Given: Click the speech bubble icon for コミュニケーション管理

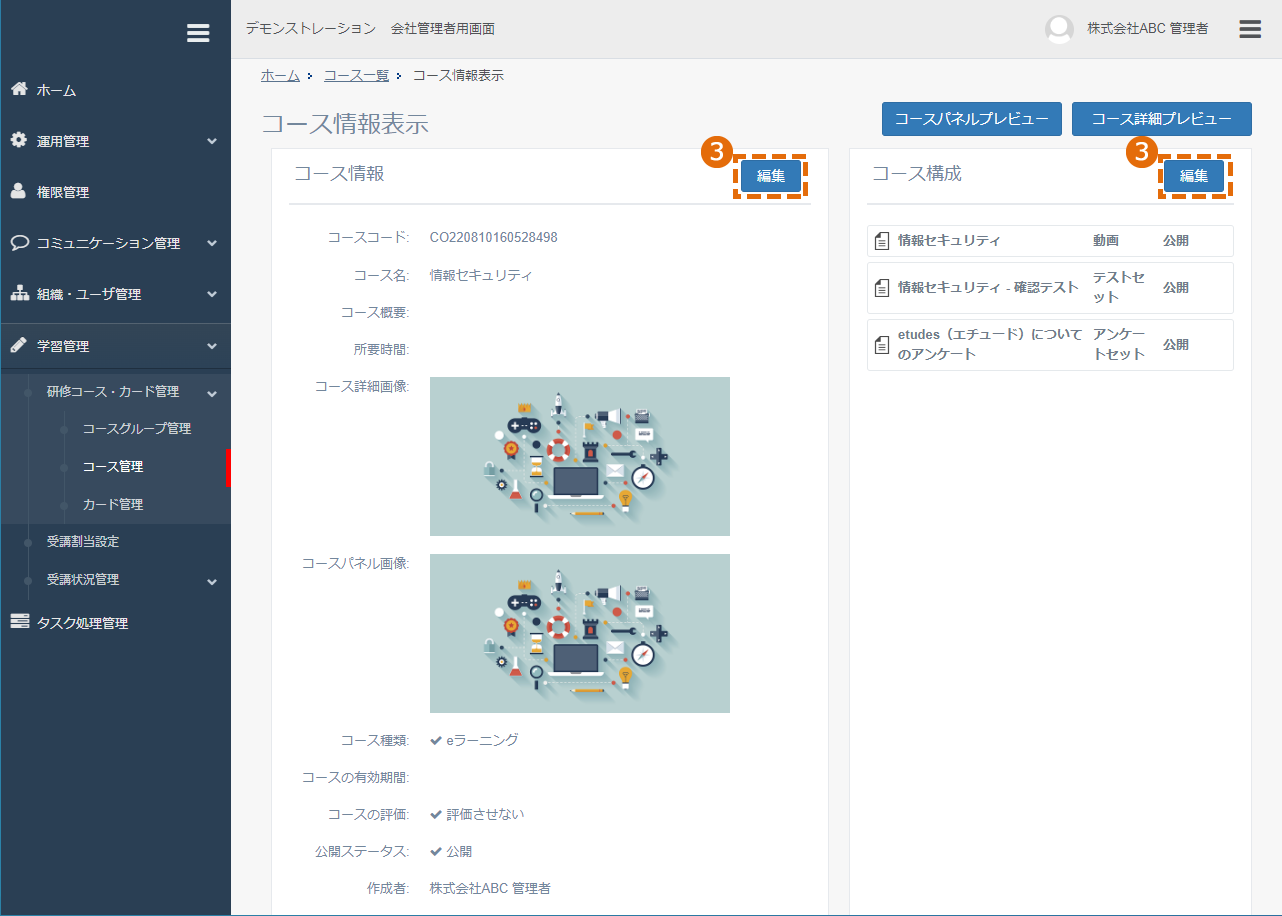Looking at the screenshot, I should coord(19,242).
